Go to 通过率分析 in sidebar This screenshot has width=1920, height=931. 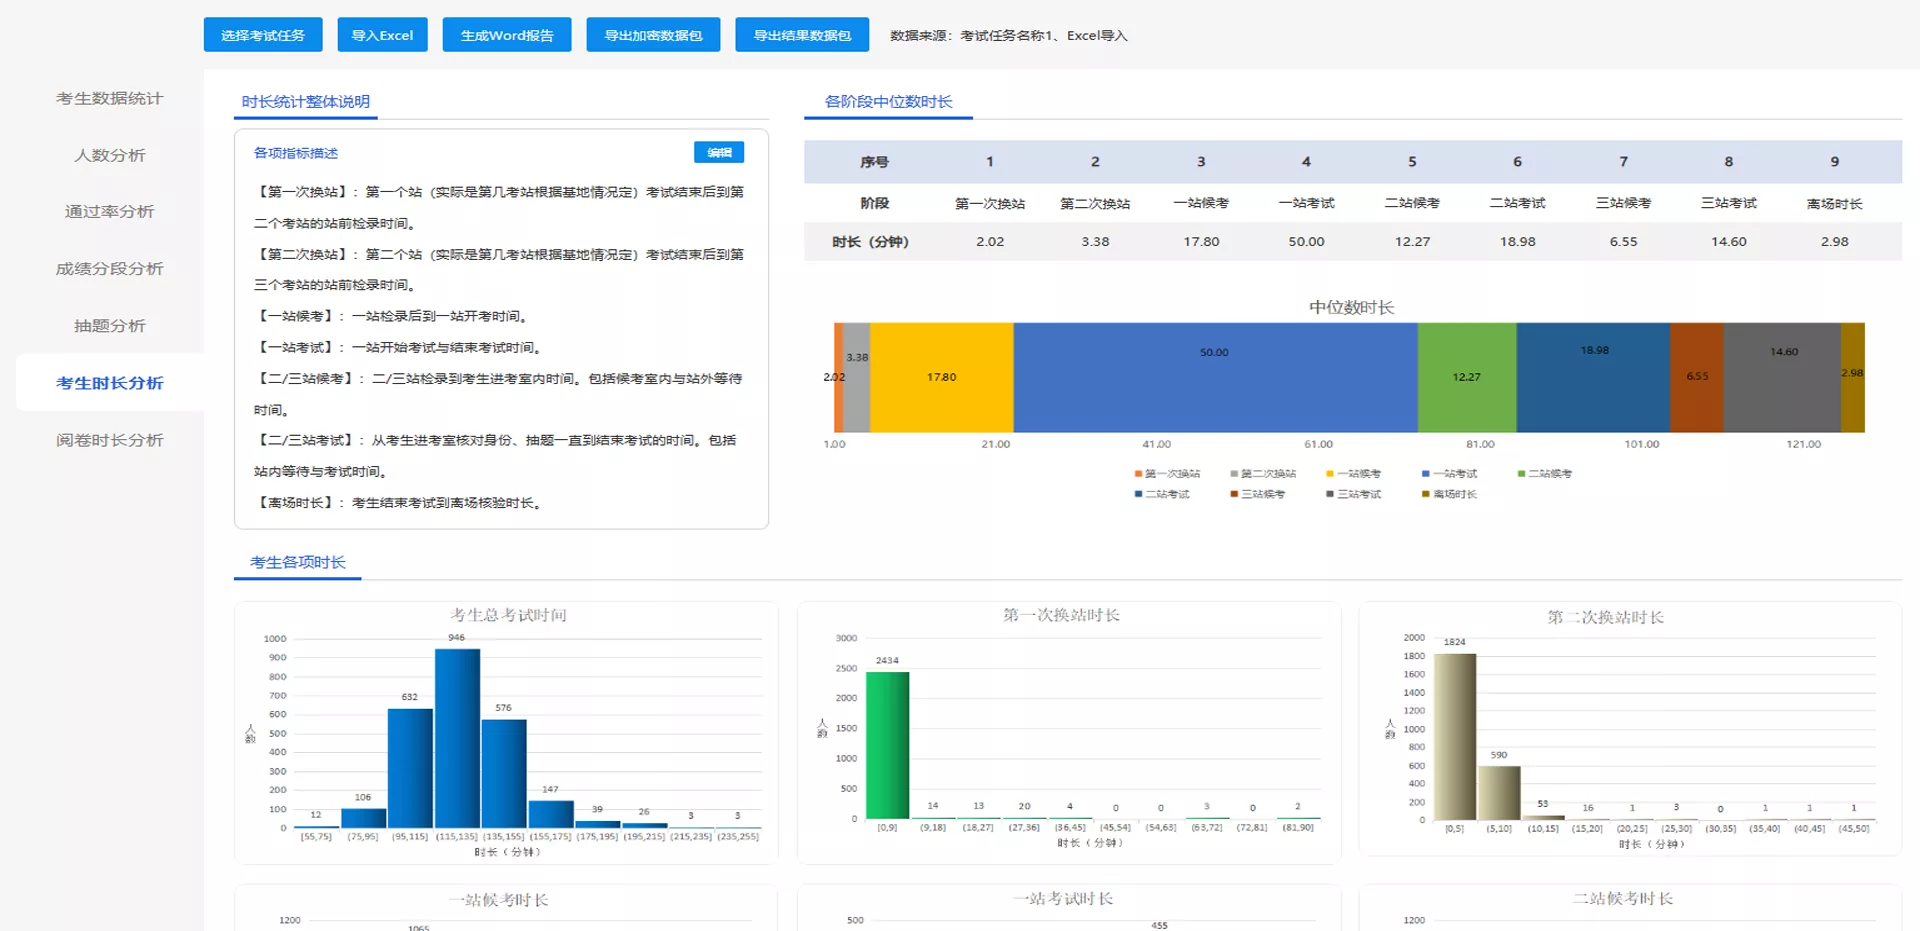pyautogui.click(x=109, y=211)
